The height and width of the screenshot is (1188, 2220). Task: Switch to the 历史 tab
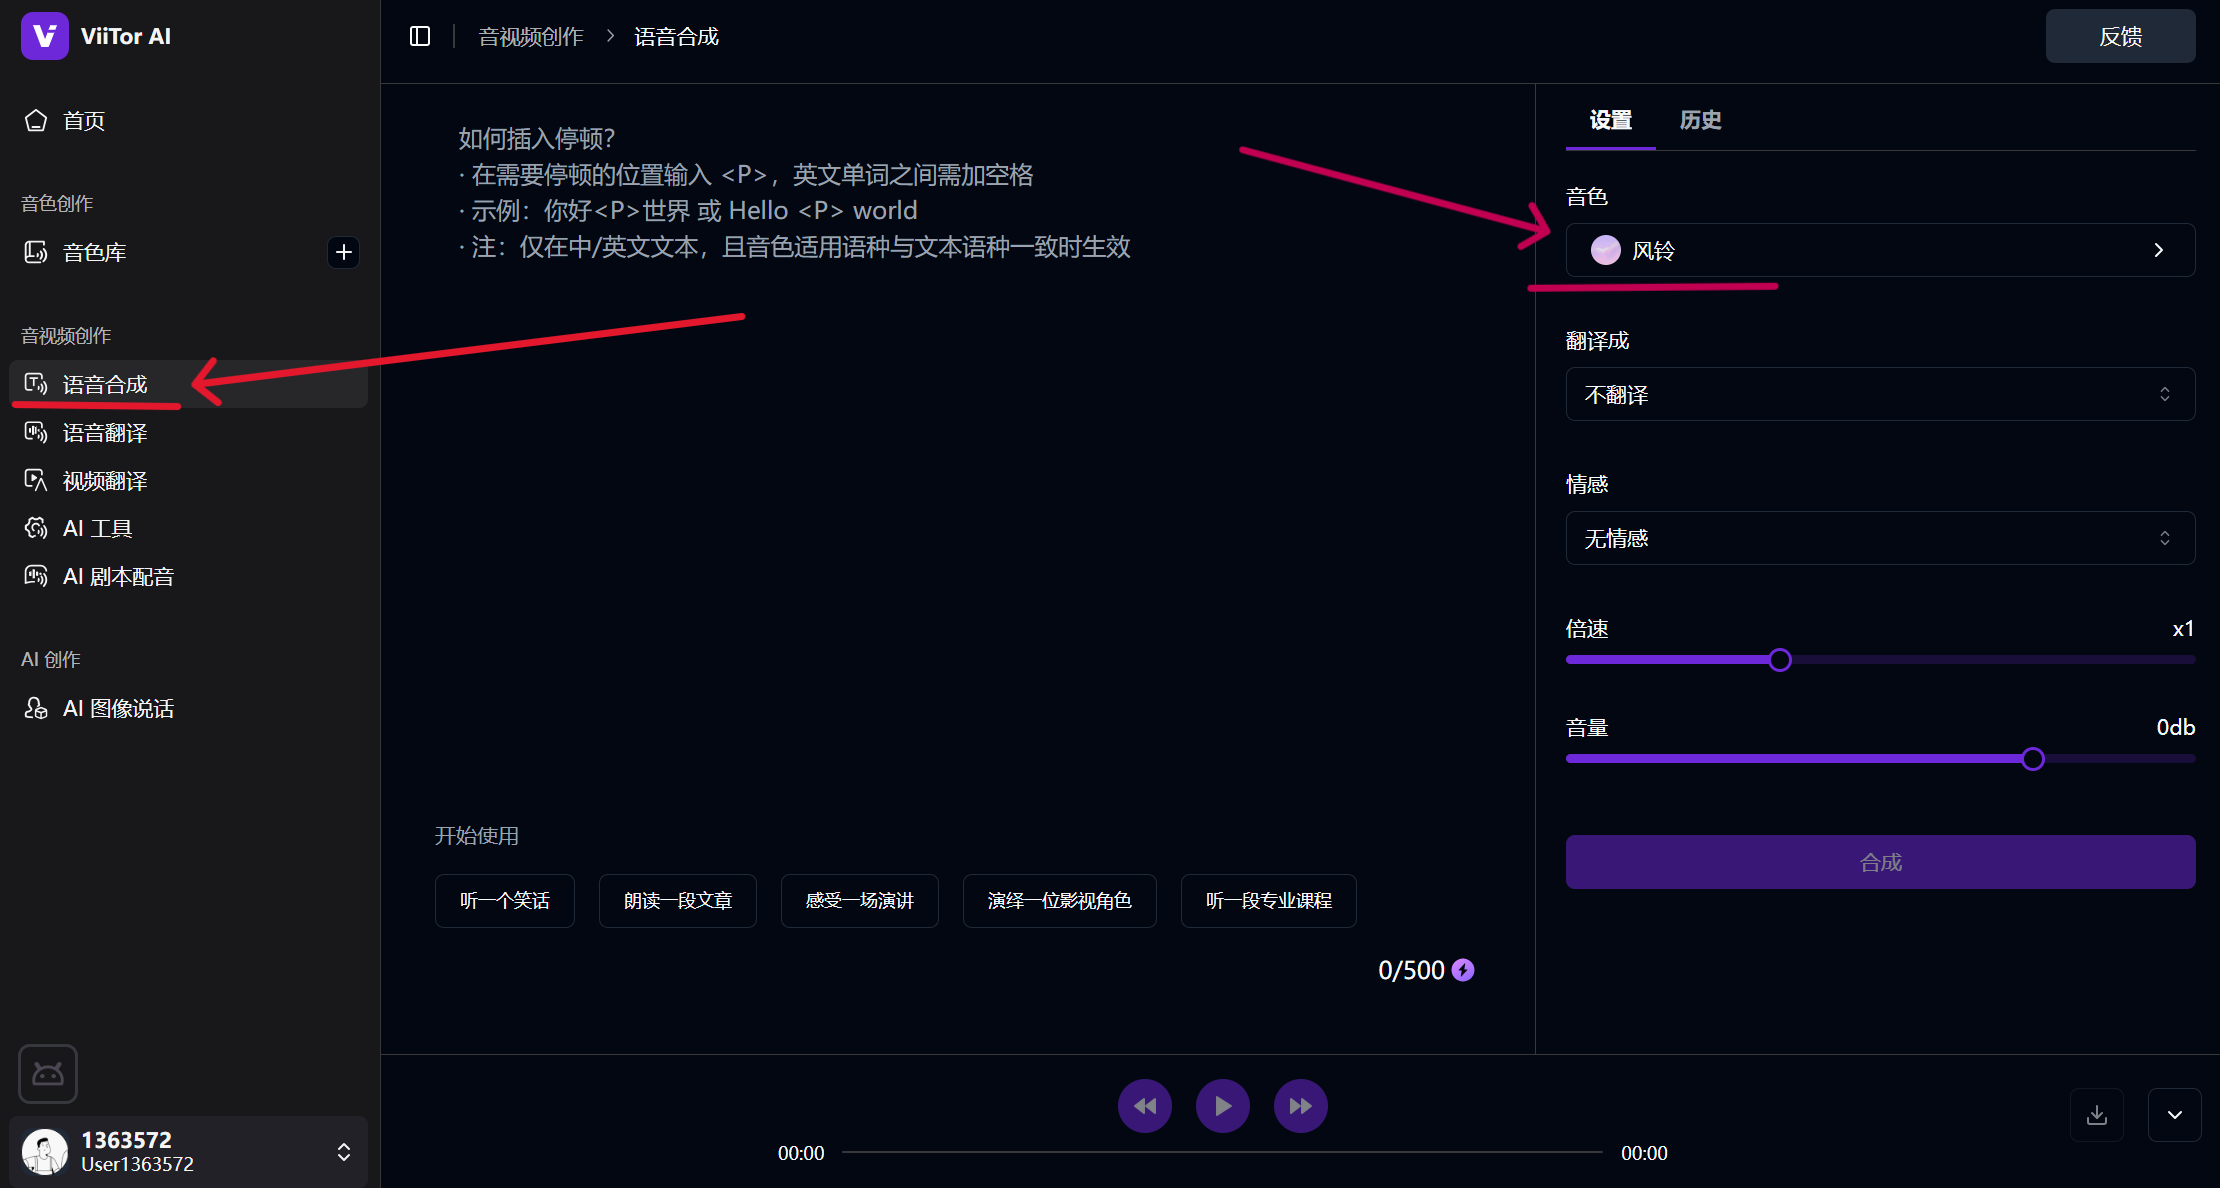click(1700, 120)
